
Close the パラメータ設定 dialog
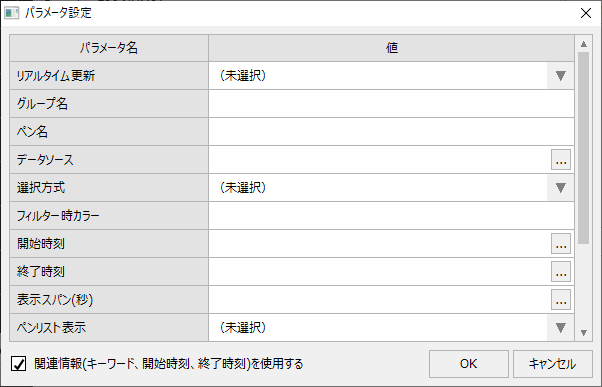pyautogui.click(x=586, y=13)
